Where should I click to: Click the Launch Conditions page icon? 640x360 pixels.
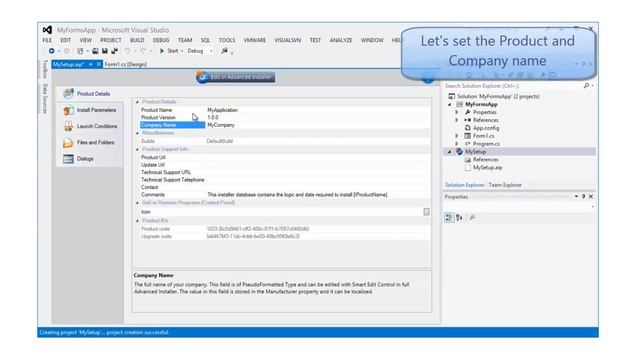[x=68, y=126]
